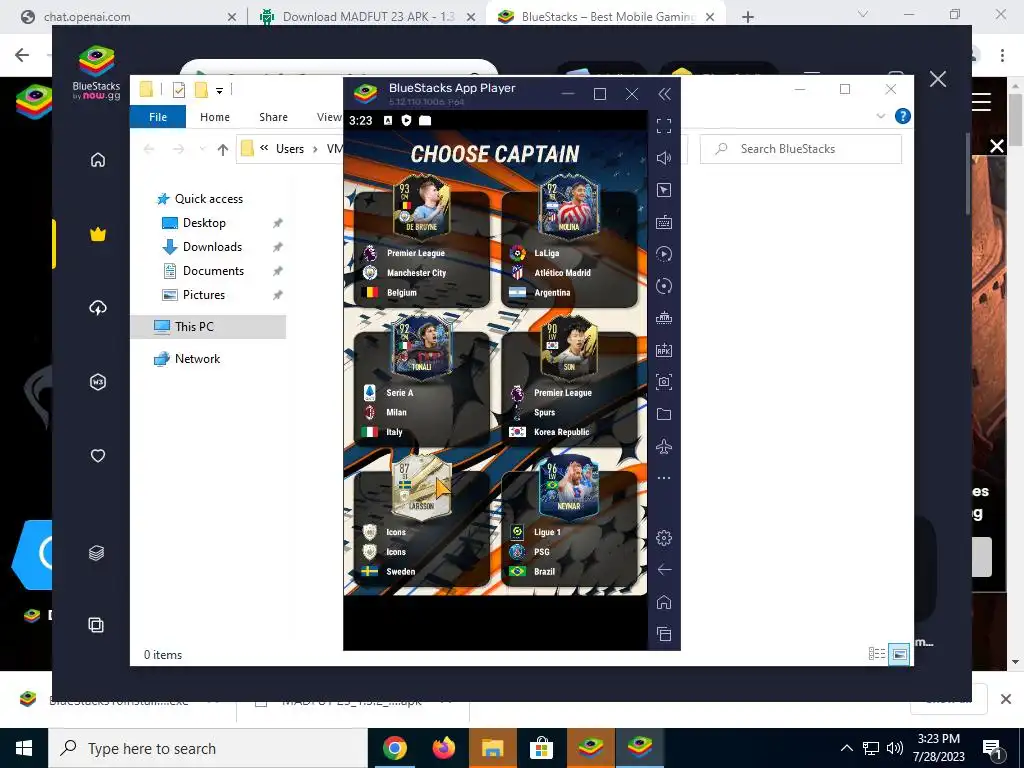Toggle fullscreen in BlueStacks App Player sidebar
This screenshot has height=768, width=1024.
point(664,125)
